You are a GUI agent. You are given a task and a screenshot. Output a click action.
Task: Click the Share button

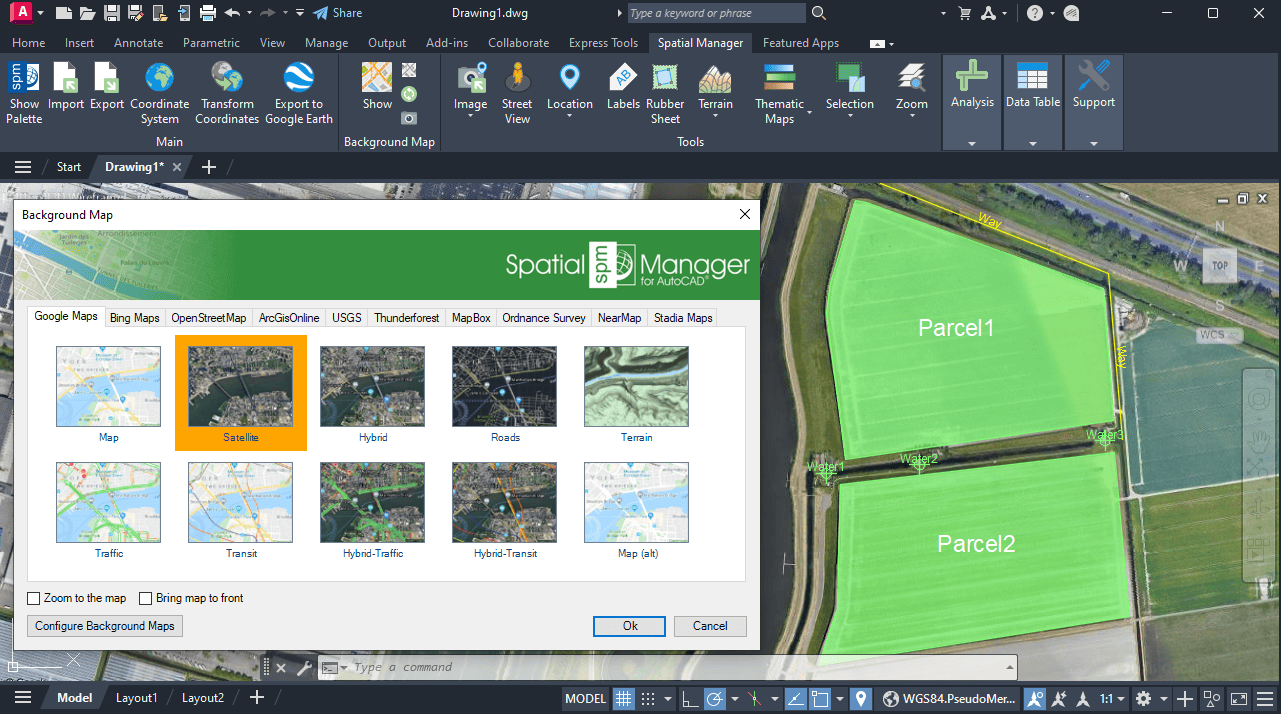[x=338, y=13]
